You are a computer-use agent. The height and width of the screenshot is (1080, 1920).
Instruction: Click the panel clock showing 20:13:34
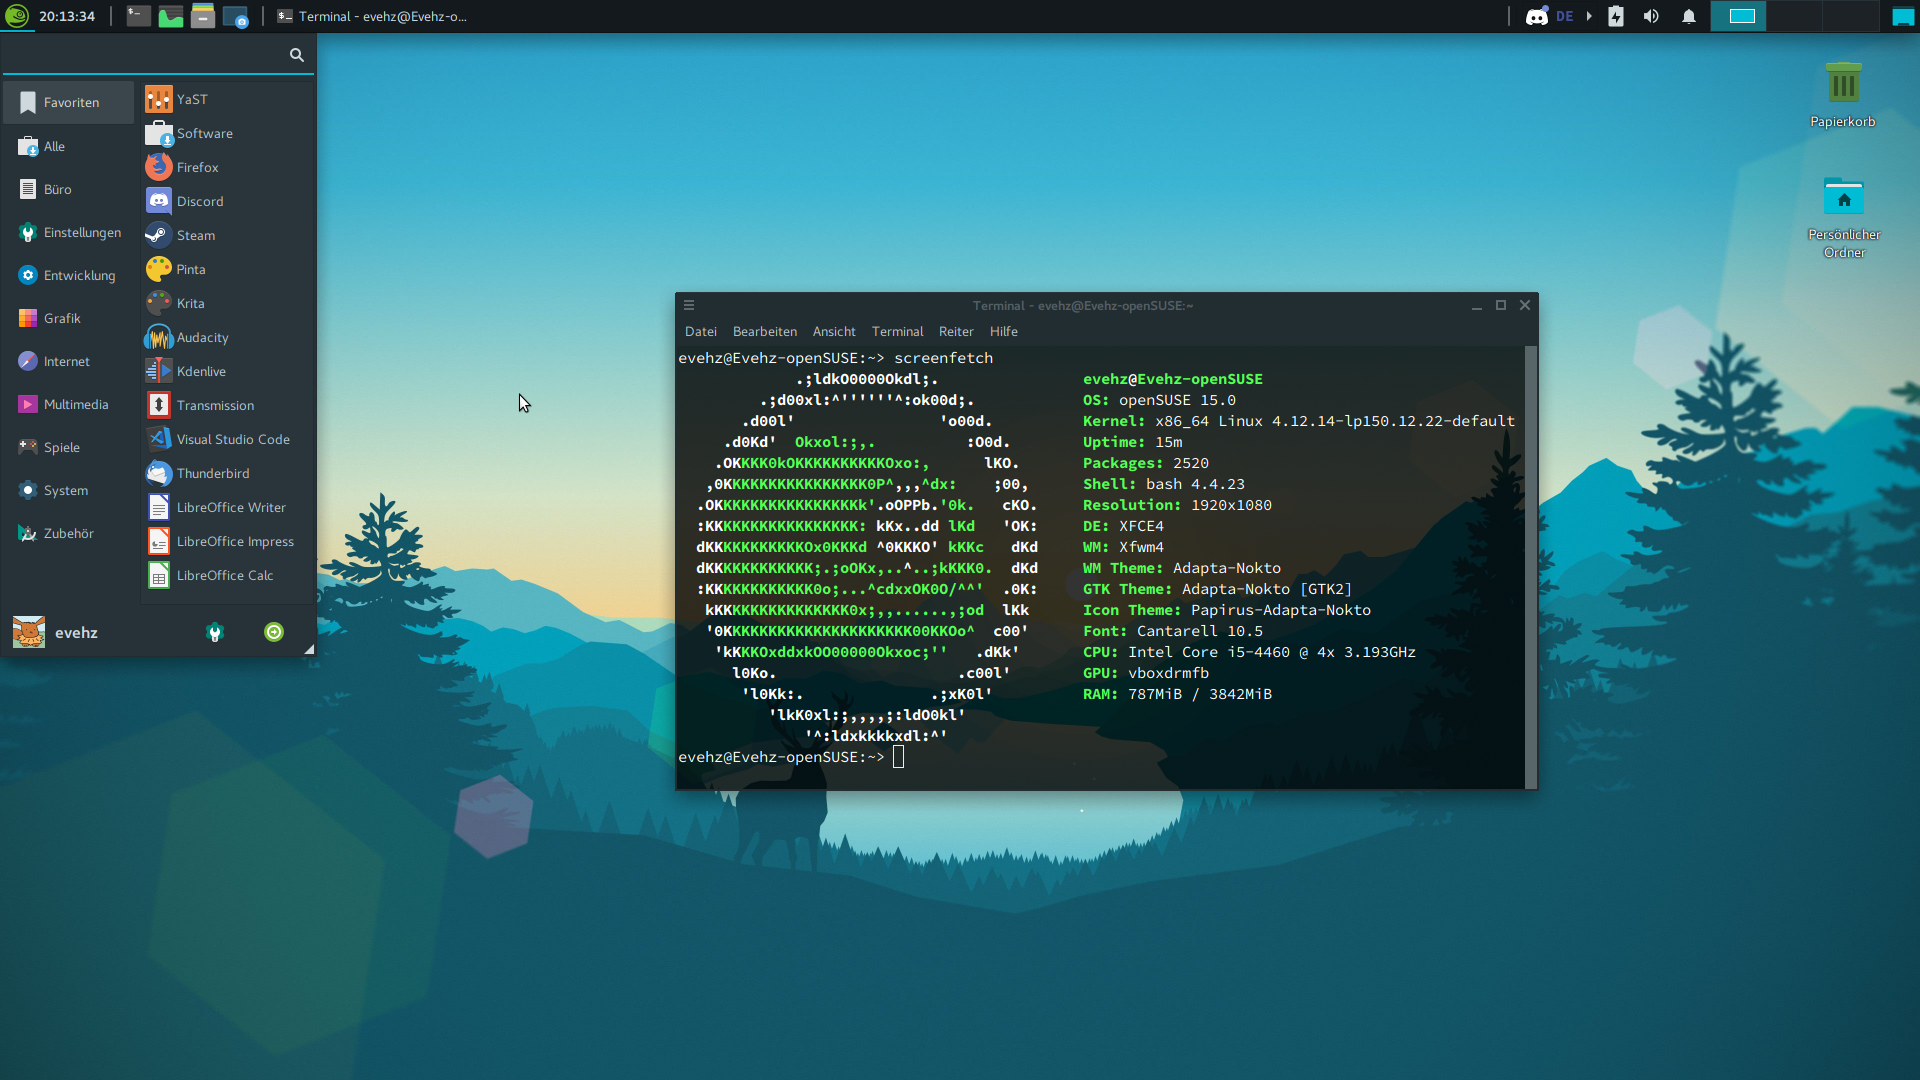[x=67, y=16]
